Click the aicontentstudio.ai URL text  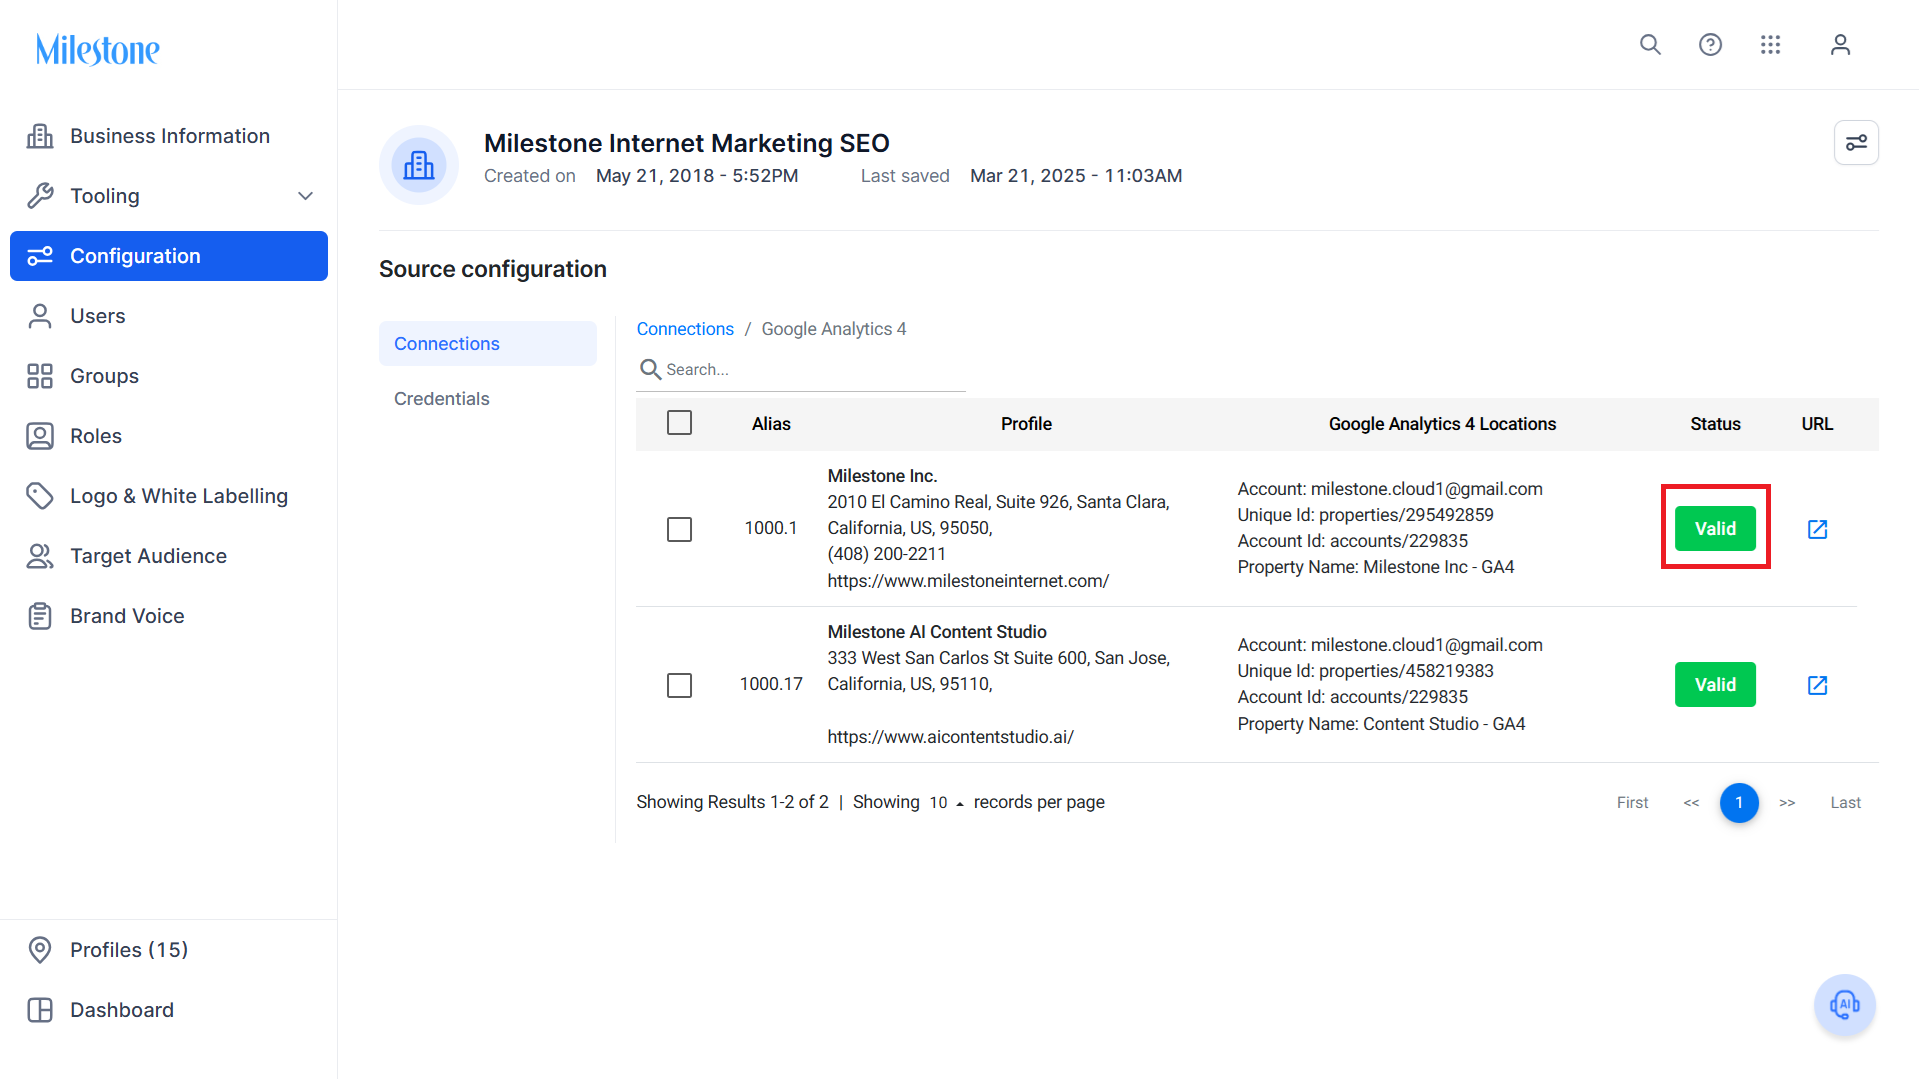(x=950, y=737)
